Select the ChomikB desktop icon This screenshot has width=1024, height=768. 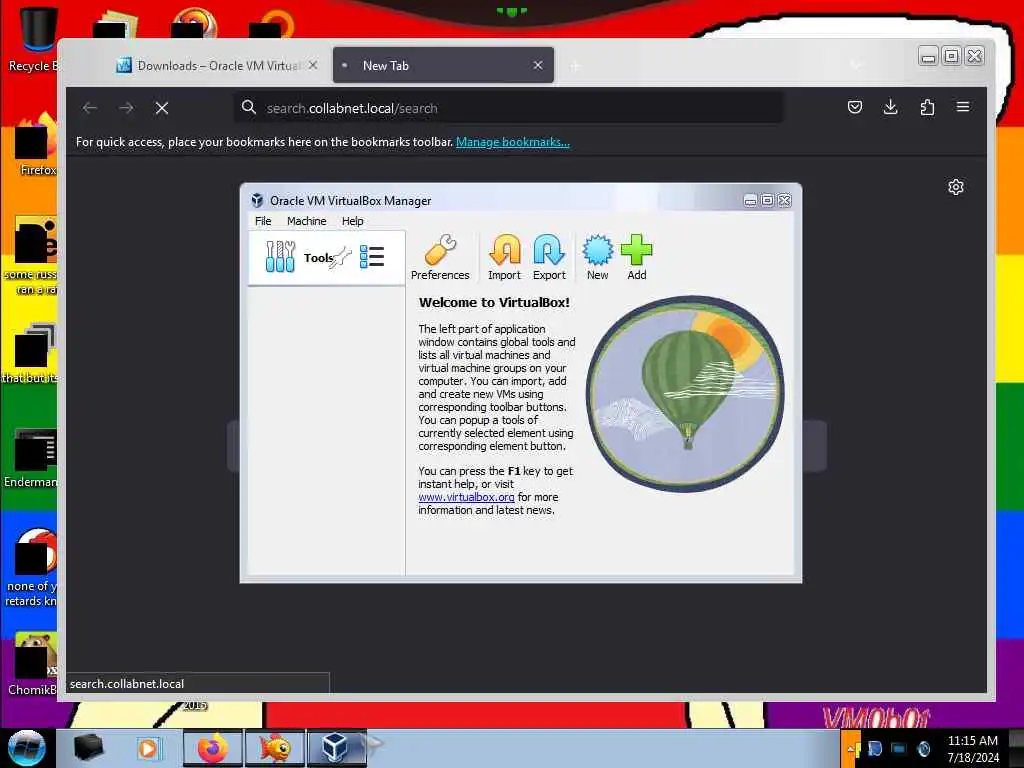point(33,664)
